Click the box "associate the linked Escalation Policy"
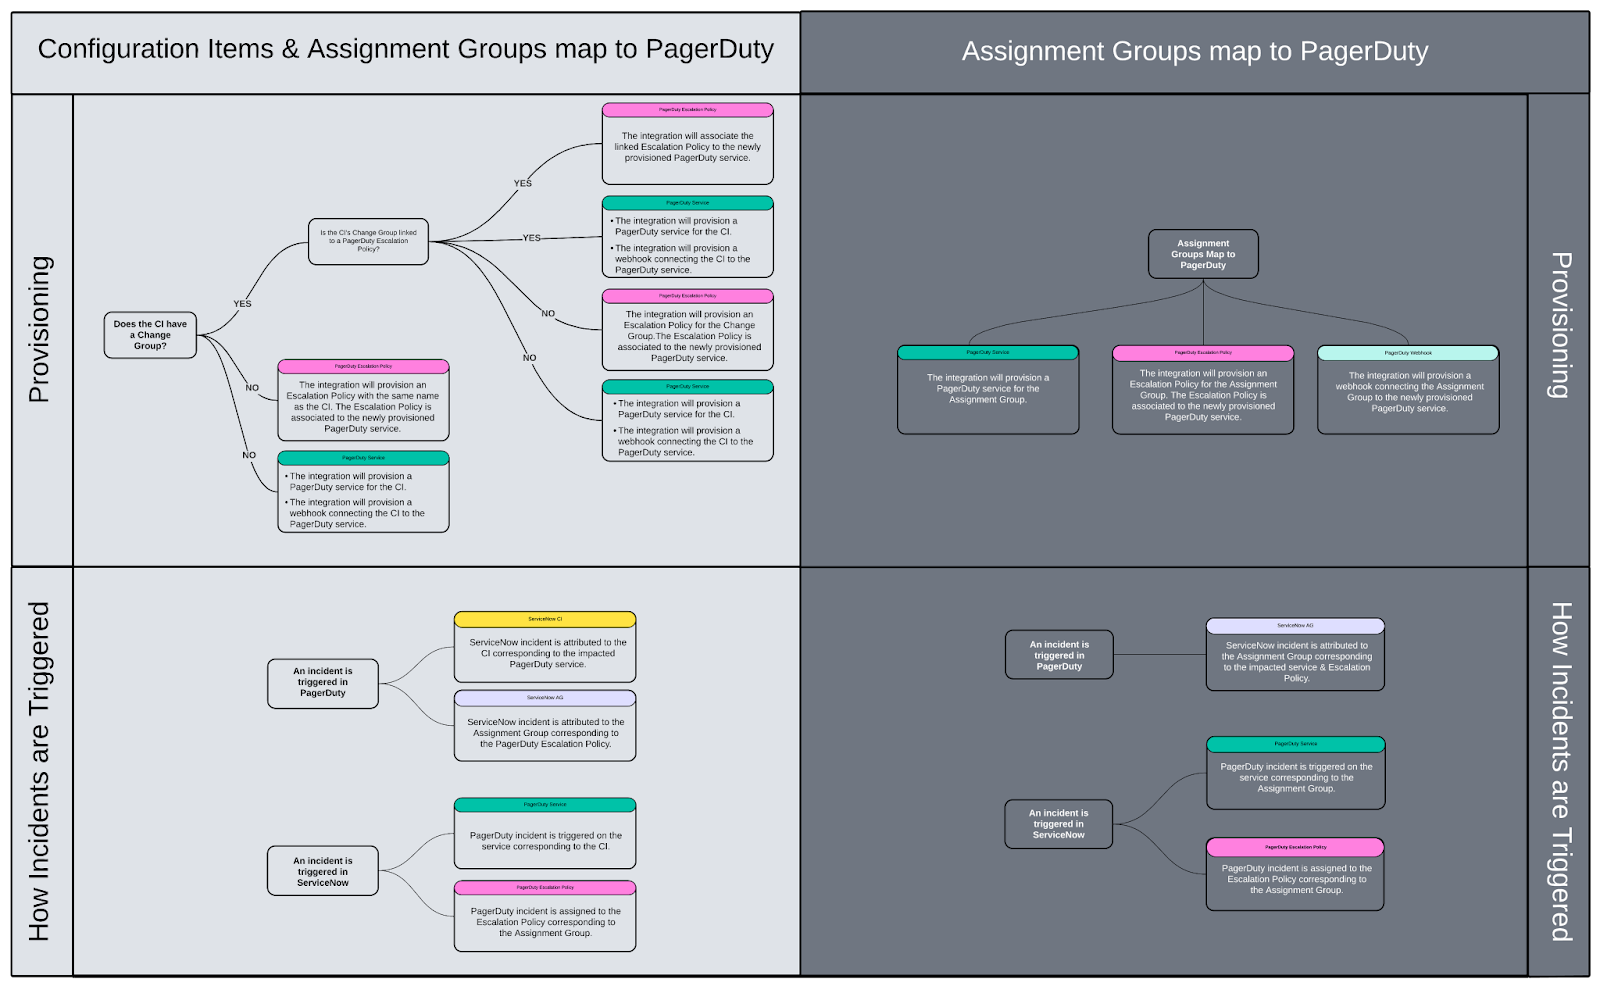The width and height of the screenshot is (1600, 986). tap(687, 144)
